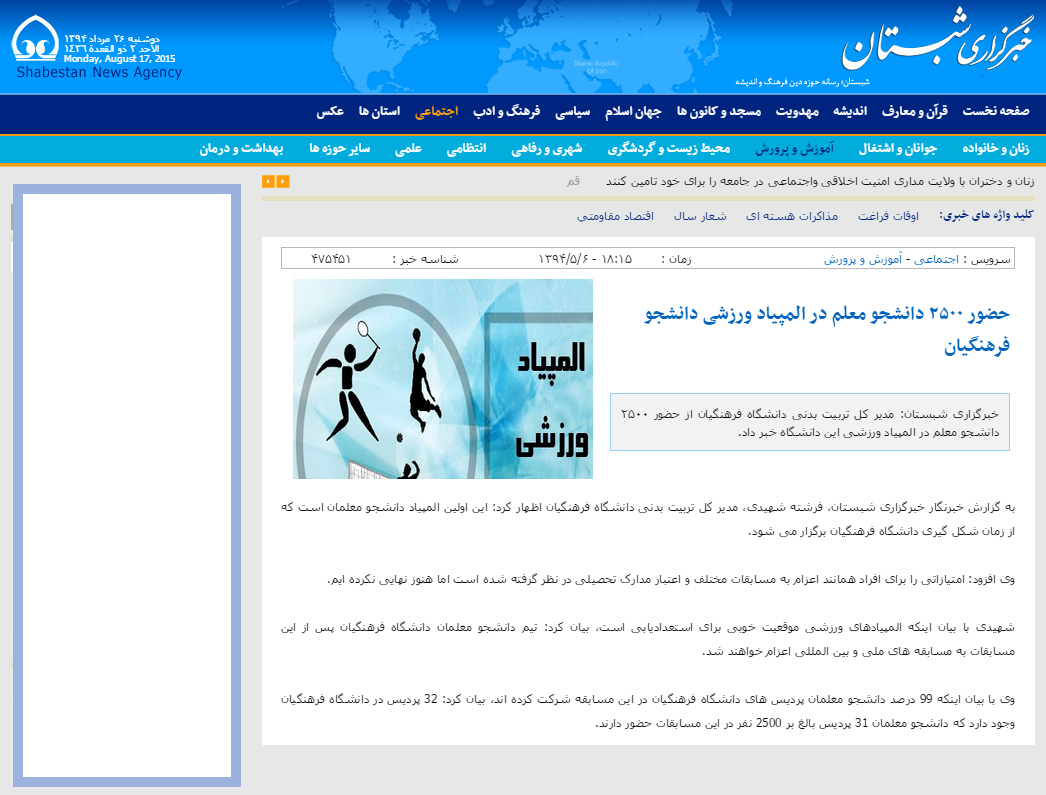Click the next (right) news ticker arrow
This screenshot has width=1046, height=795.
[283, 181]
